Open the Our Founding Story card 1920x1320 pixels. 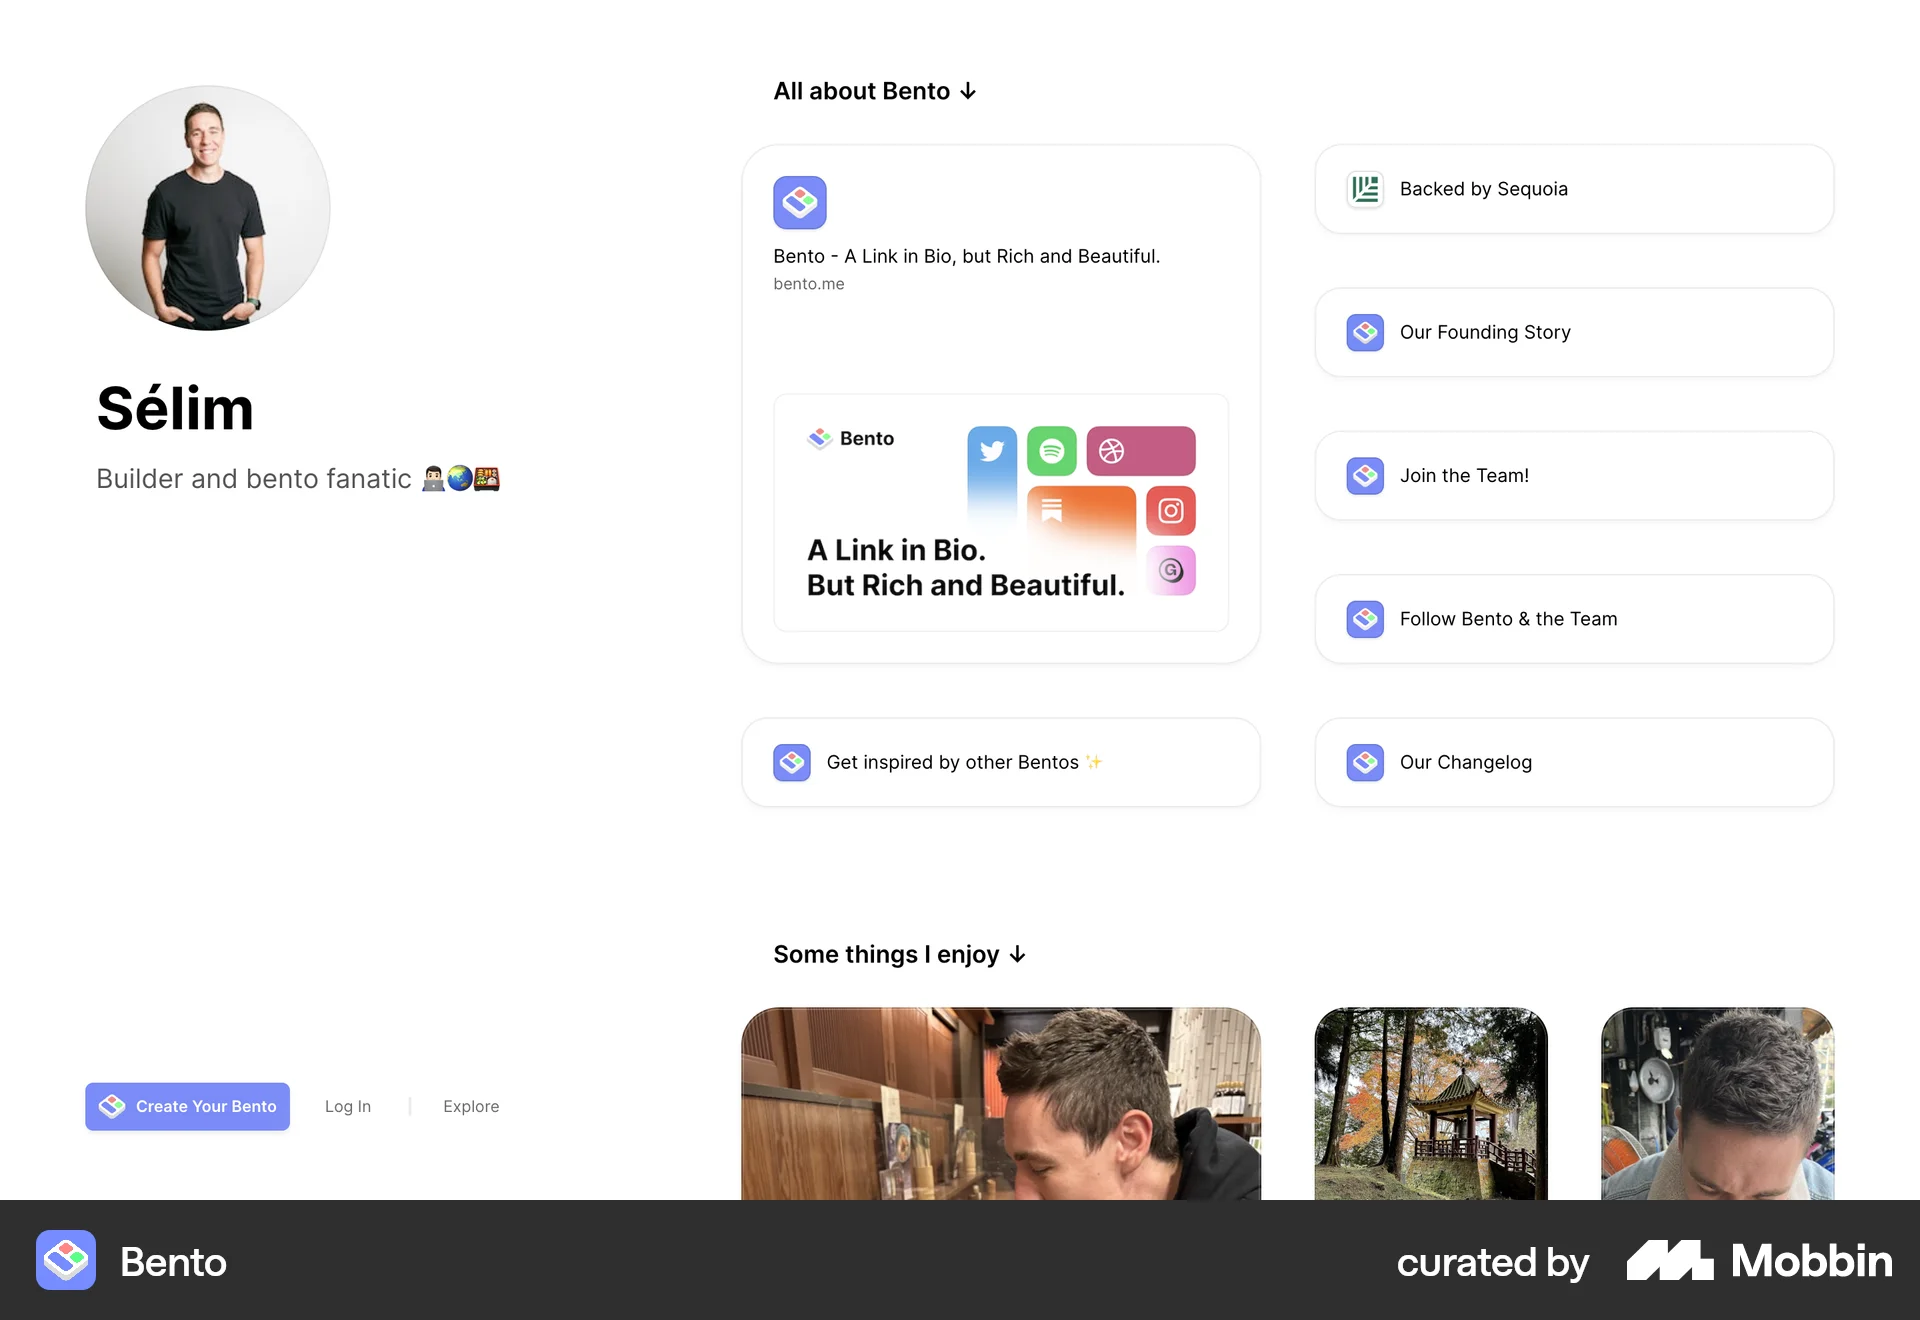1573,332
